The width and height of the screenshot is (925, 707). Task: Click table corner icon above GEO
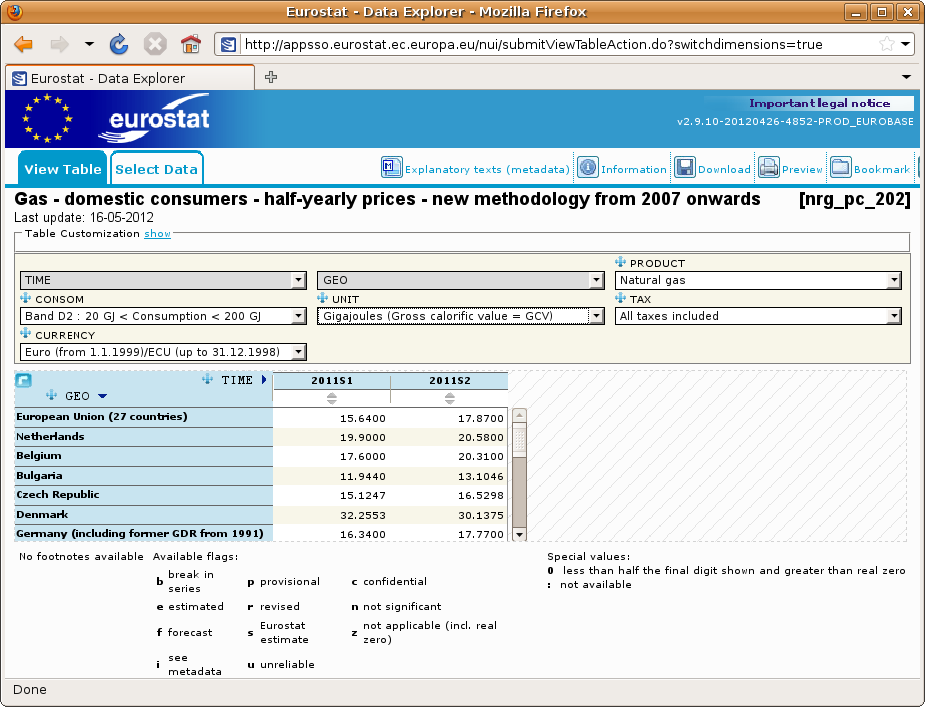pyautogui.click(x=23, y=380)
